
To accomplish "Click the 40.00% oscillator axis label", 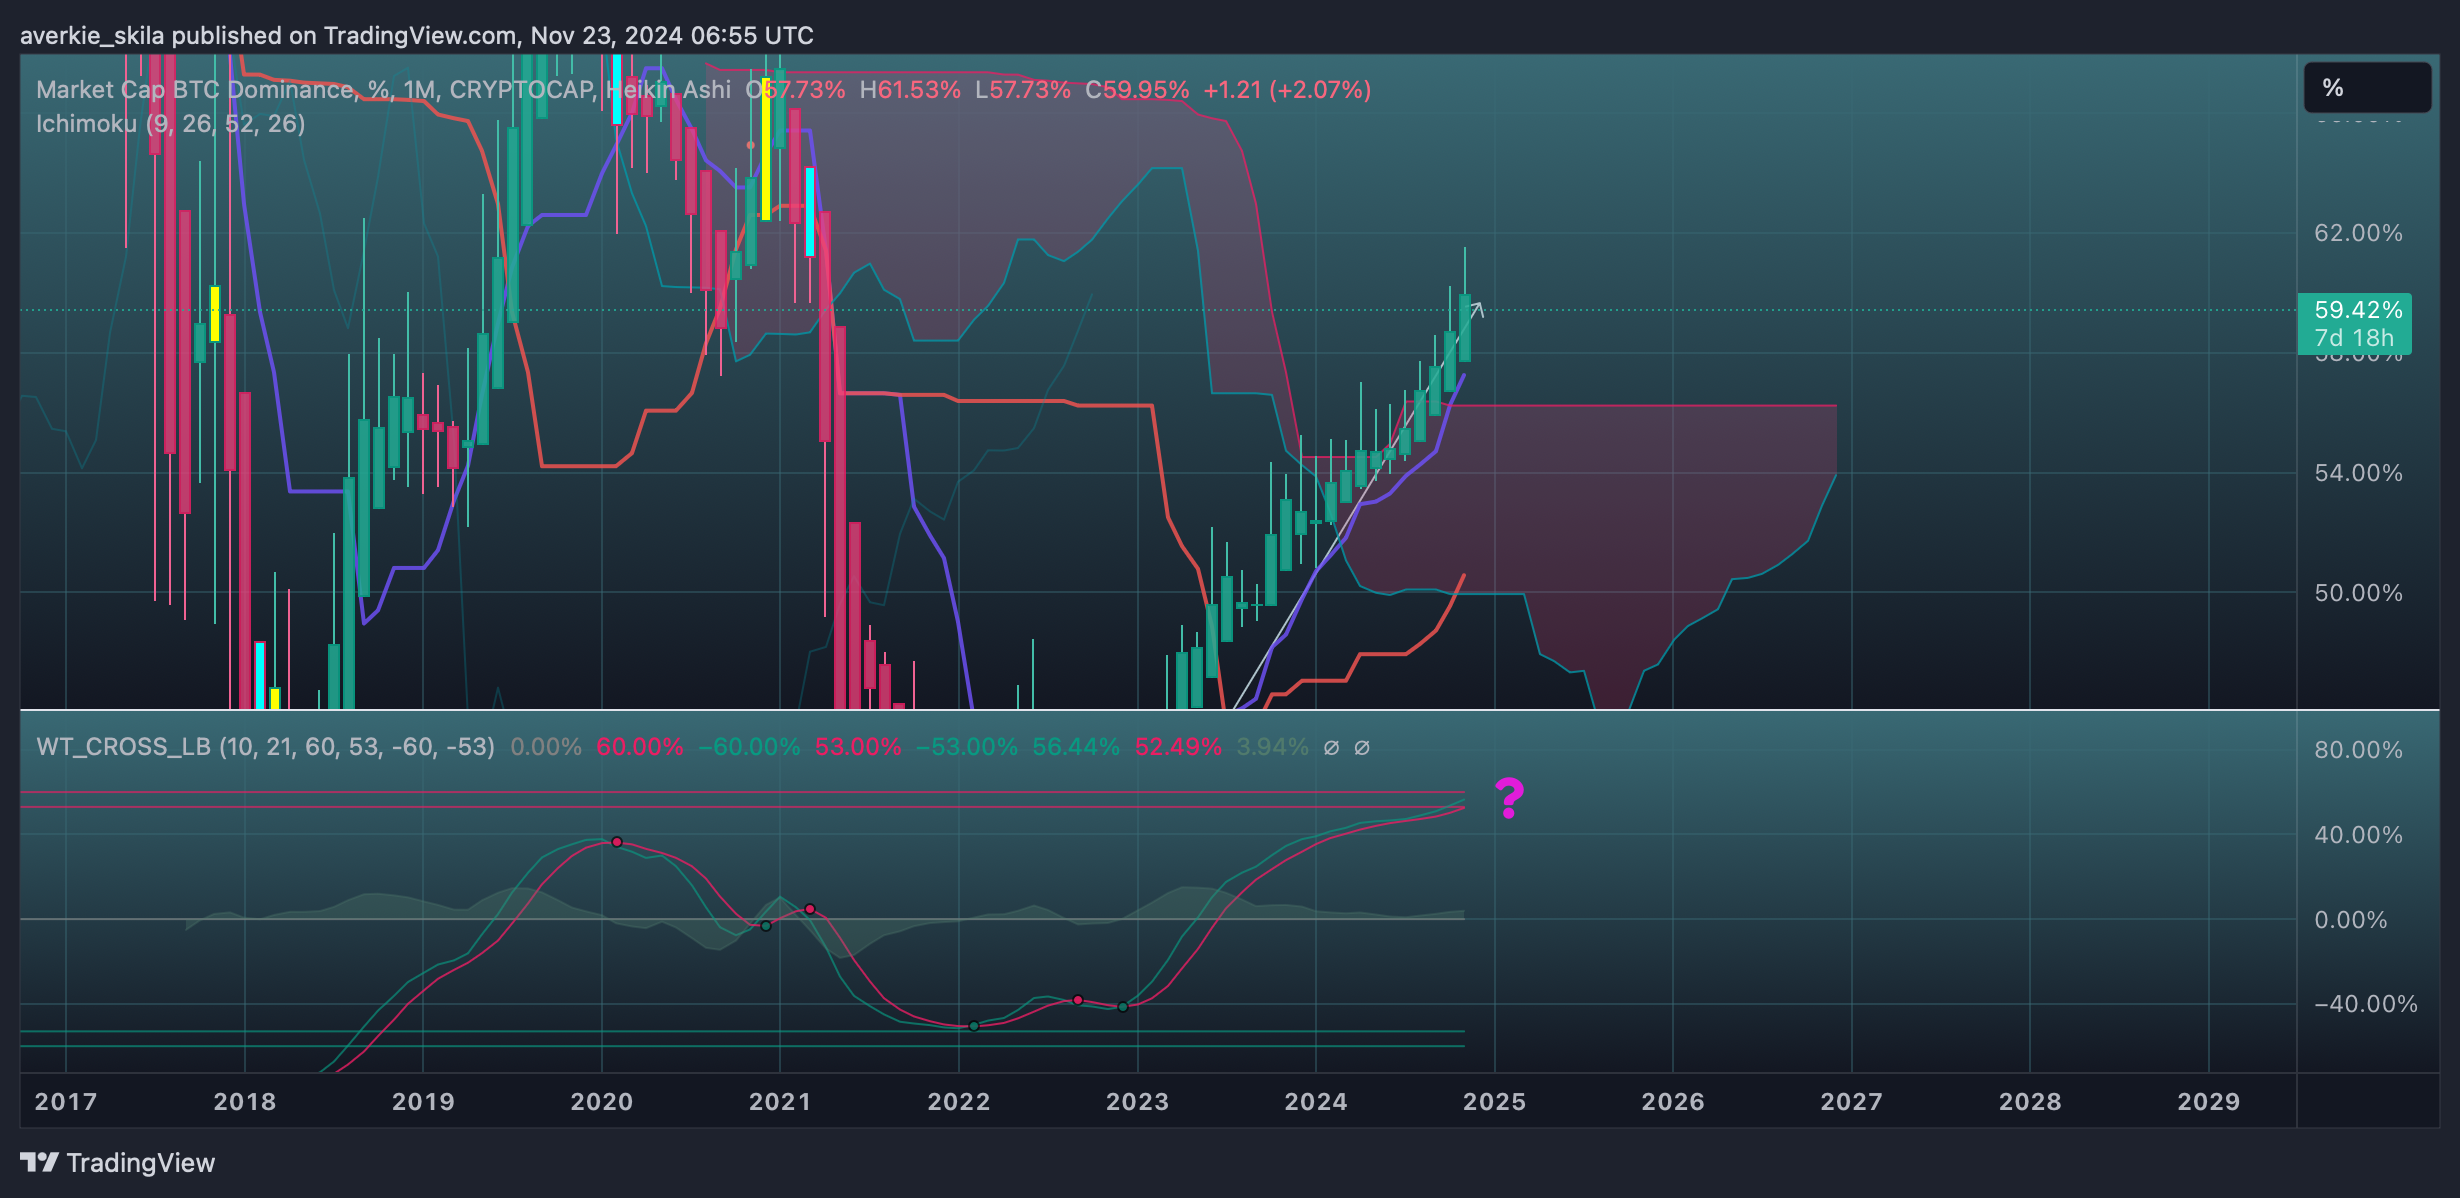I will (x=2358, y=835).
